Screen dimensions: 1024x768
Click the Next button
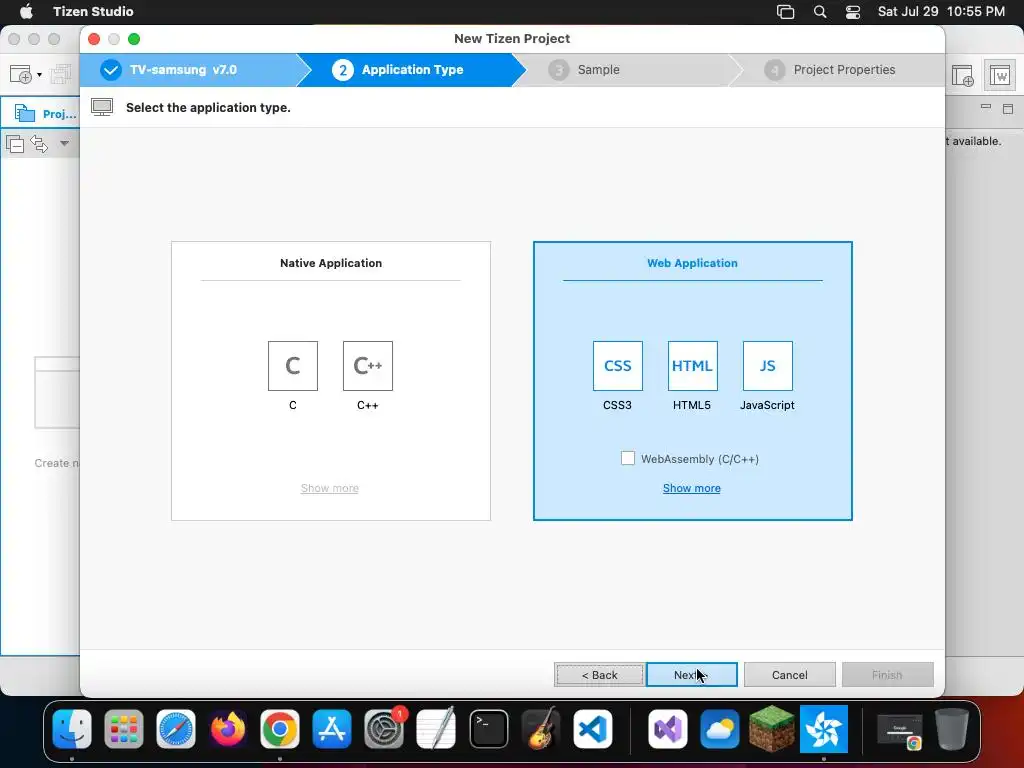(x=692, y=675)
